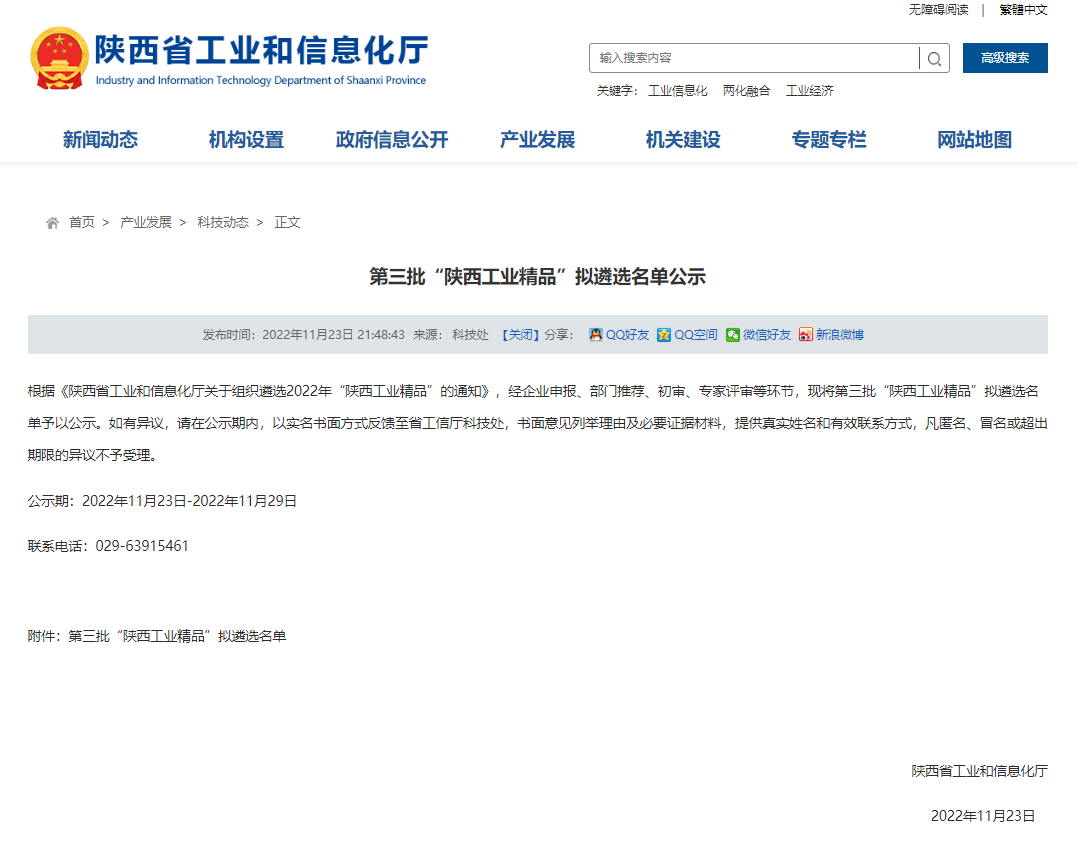This screenshot has height=841, width=1078.
Task: Go to 科技动态 in breadcrumb
Action: (x=223, y=223)
